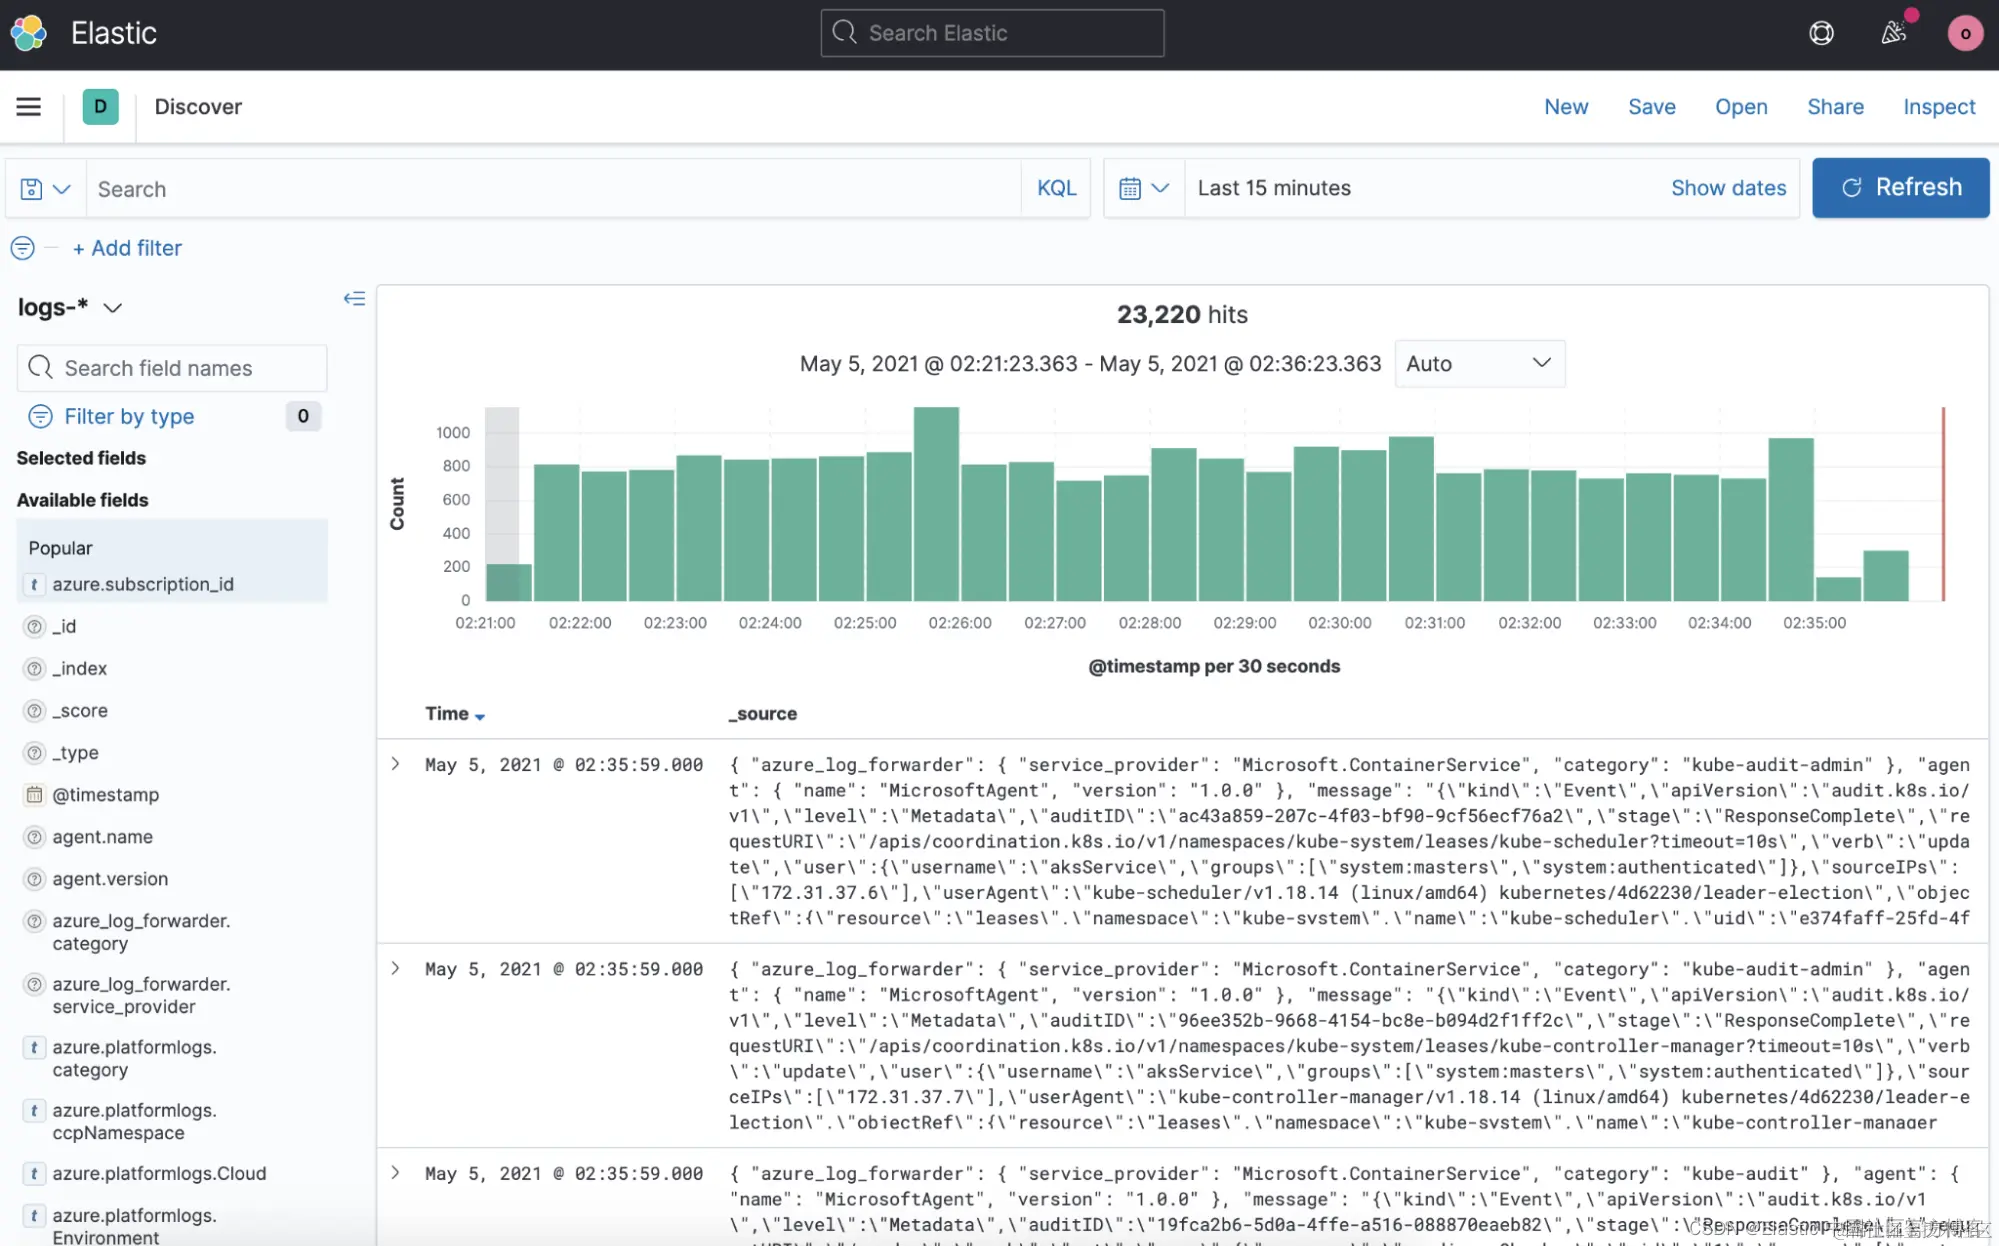The height and width of the screenshot is (1247, 1999).
Task: Click the Search field names input
Action: point(172,368)
